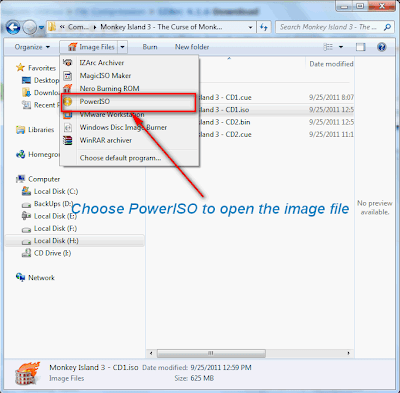Click the WinRAR archiver books icon
This screenshot has height=393, width=400.
tap(68, 140)
